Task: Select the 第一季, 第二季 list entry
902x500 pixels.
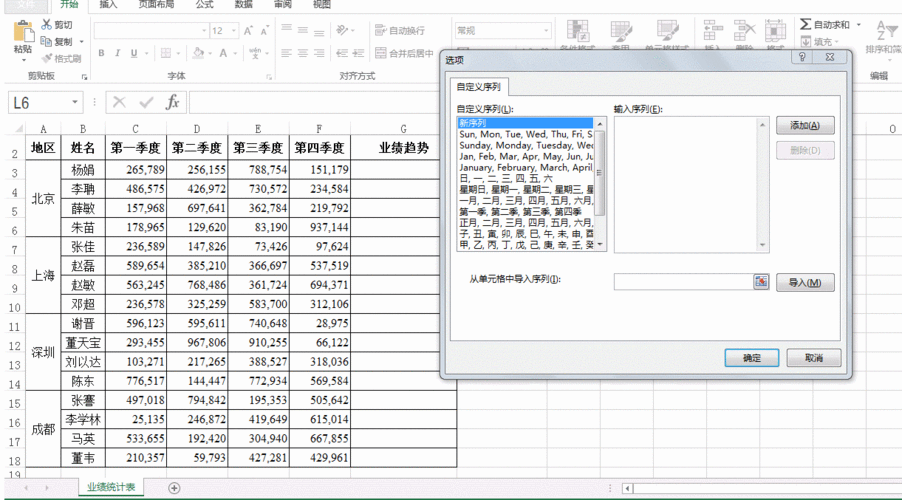Action: (525, 212)
